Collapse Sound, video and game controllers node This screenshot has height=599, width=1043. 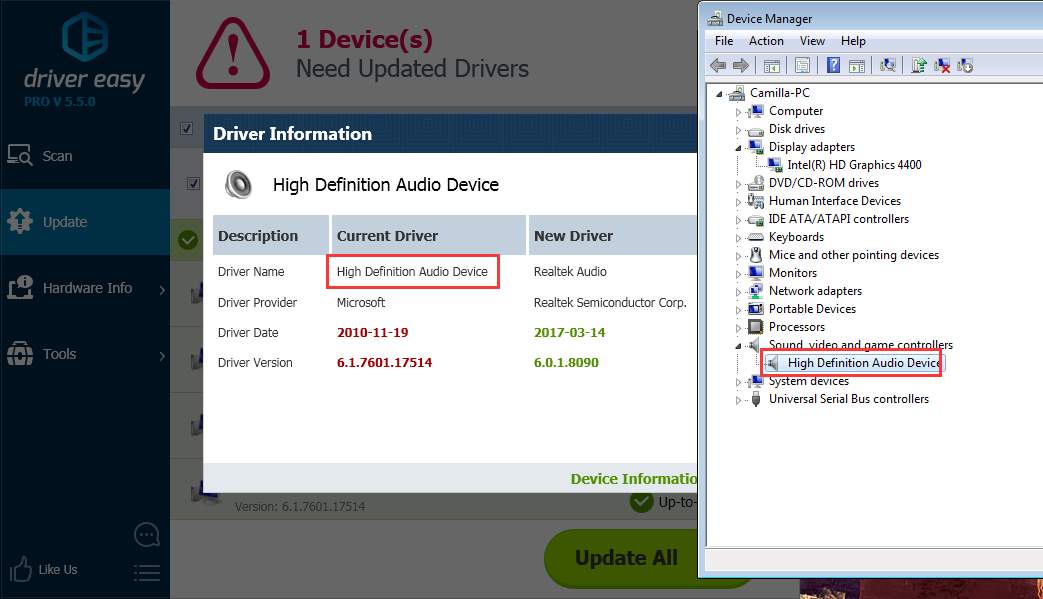738,346
